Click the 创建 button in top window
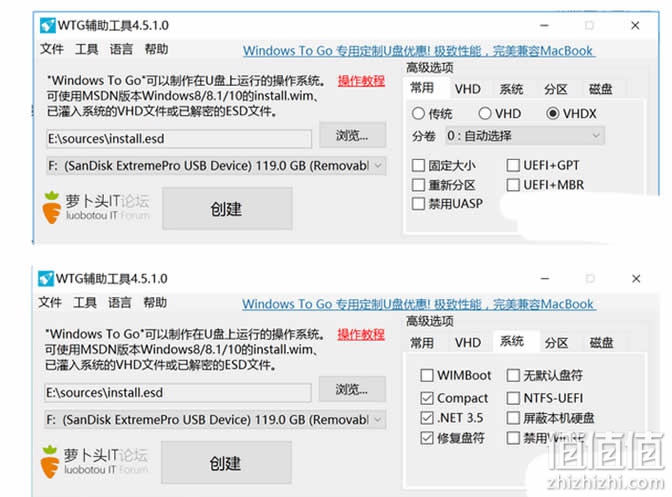The height and width of the screenshot is (497, 672). [227, 209]
